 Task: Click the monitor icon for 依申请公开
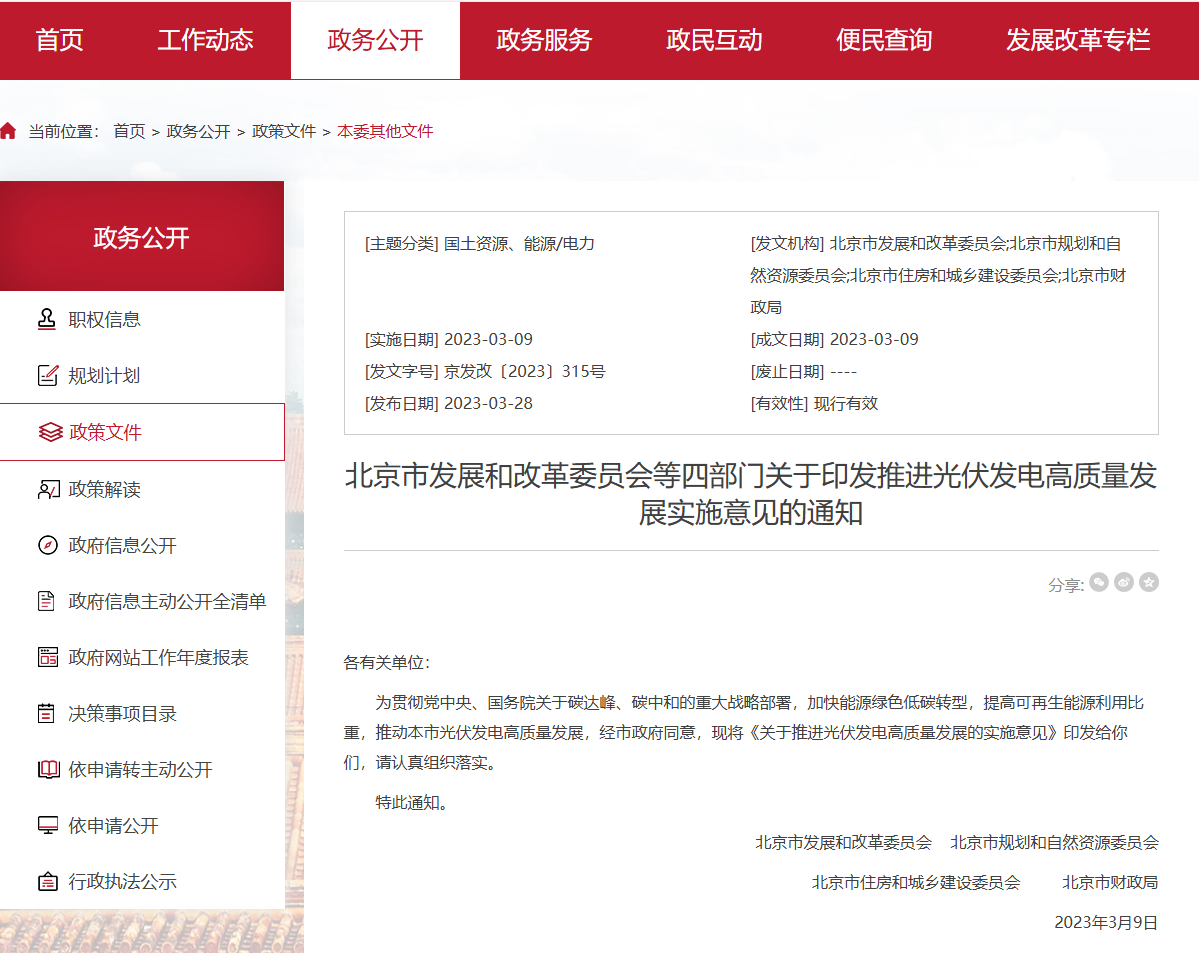(47, 825)
